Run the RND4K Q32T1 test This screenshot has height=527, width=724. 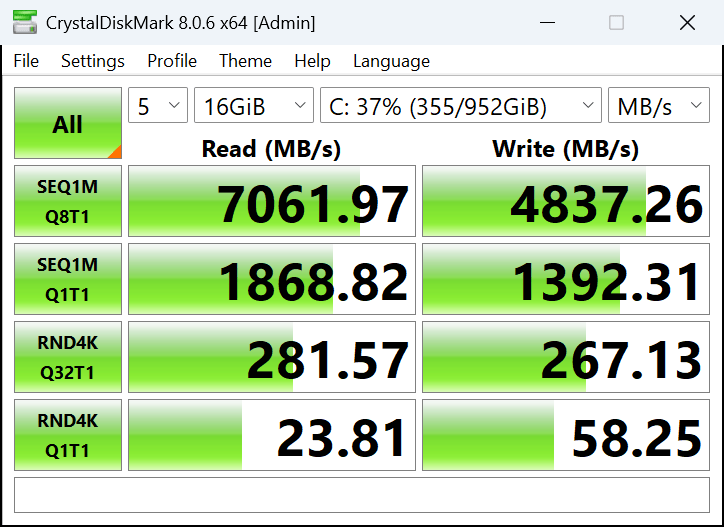[x=68, y=357]
